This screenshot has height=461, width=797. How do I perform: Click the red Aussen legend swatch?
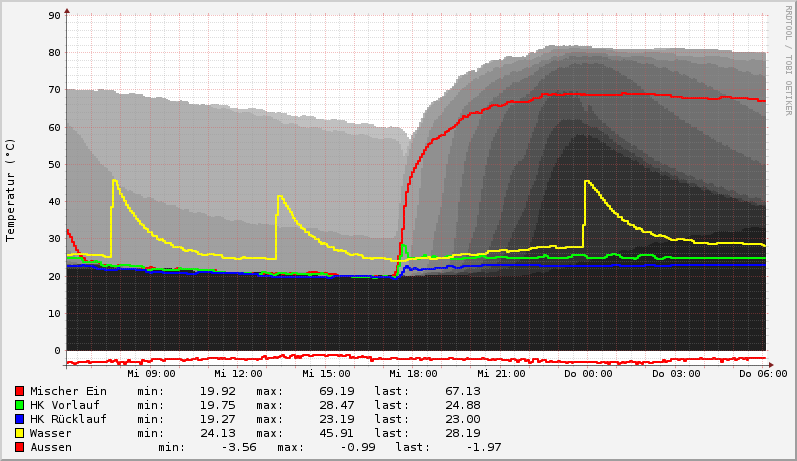(19, 447)
